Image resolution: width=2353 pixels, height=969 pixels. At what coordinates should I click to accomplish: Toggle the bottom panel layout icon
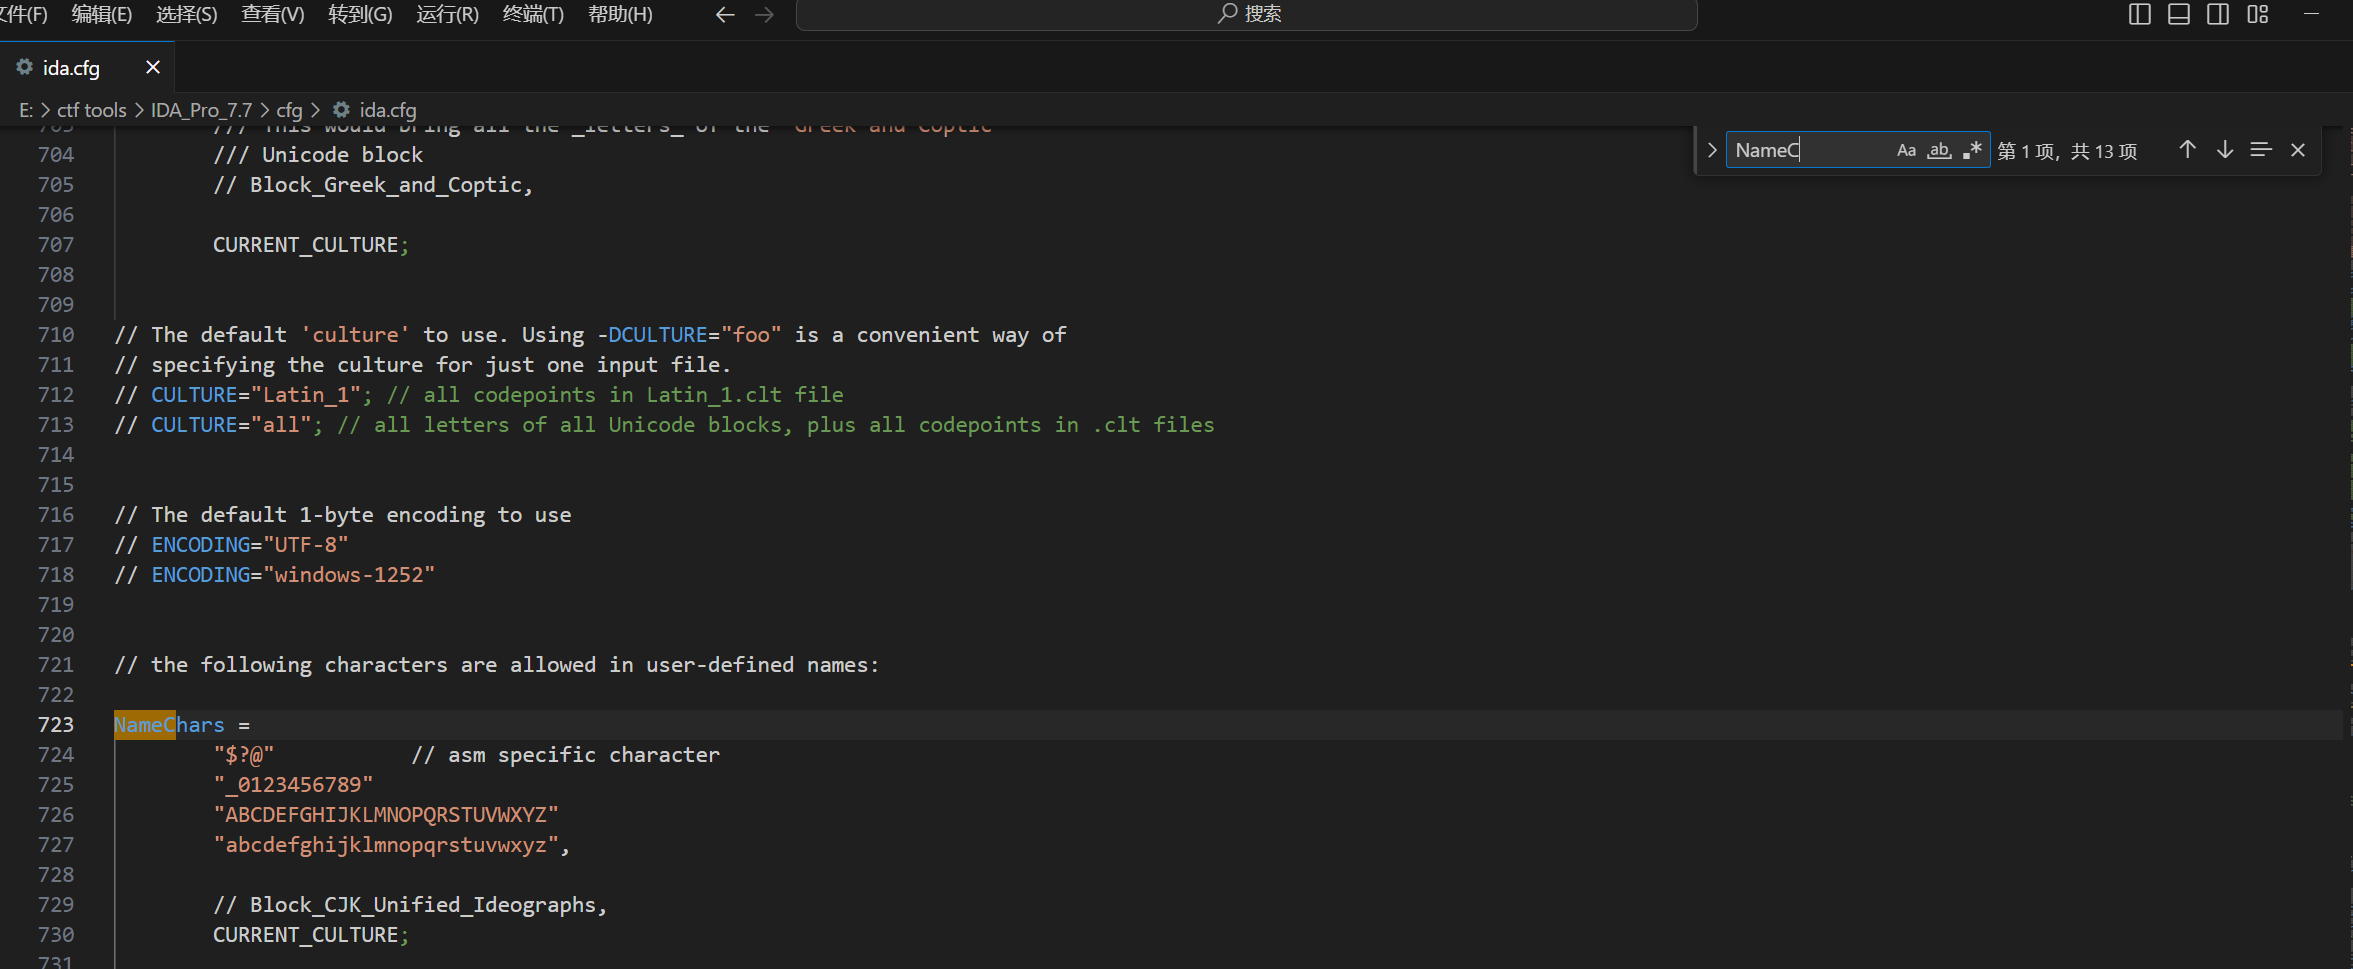pyautogui.click(x=2179, y=14)
